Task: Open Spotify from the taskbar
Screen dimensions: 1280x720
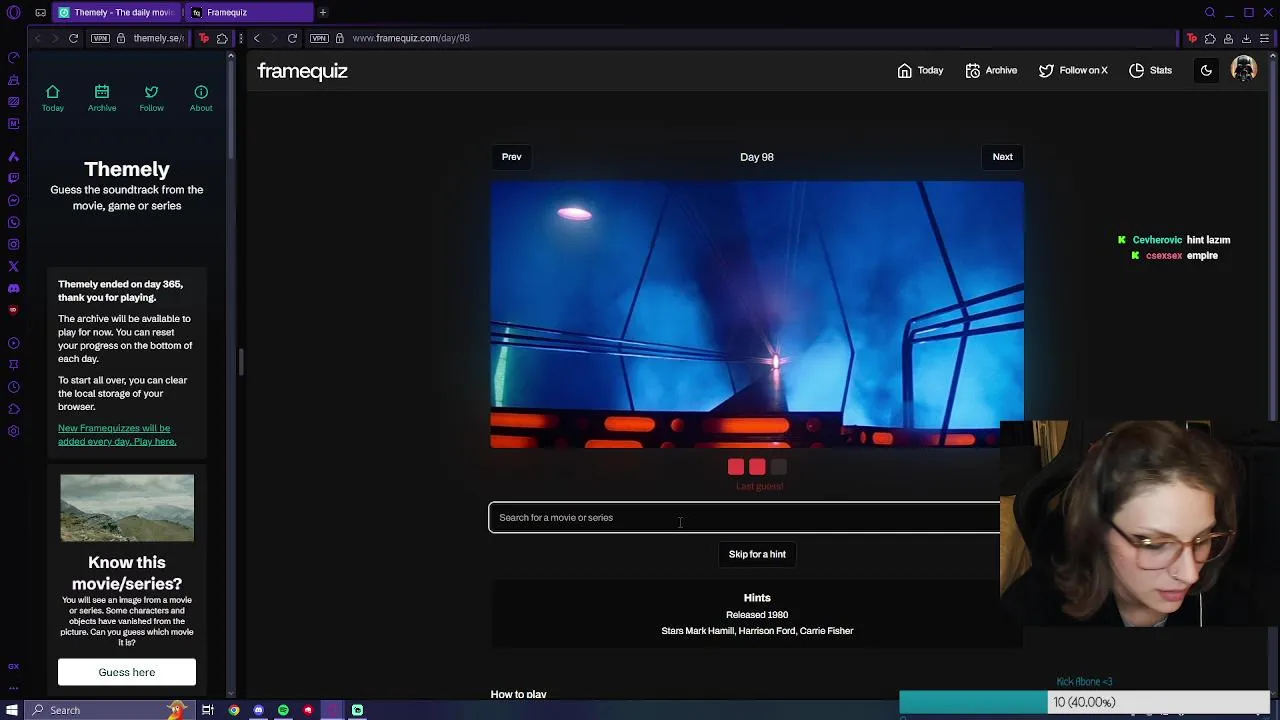Action: pos(283,710)
